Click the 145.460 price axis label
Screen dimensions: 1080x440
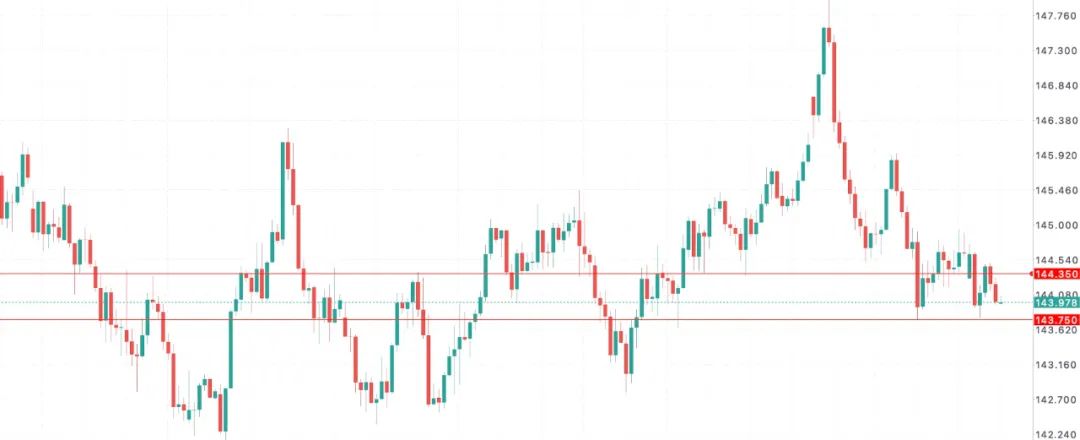click(1056, 190)
